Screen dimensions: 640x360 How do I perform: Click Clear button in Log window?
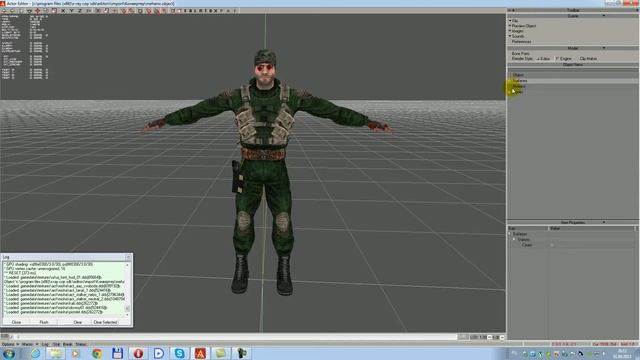click(78, 322)
